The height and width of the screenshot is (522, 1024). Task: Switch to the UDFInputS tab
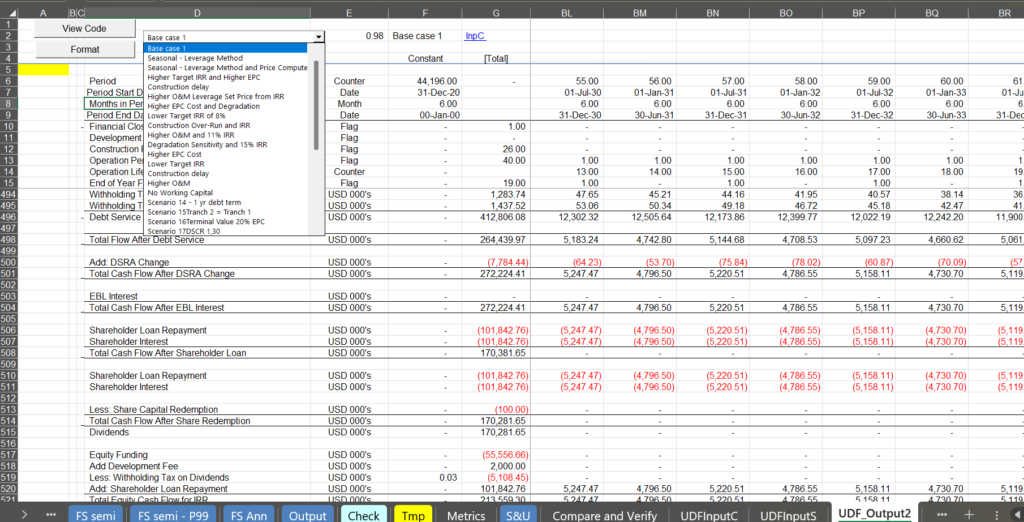788,515
